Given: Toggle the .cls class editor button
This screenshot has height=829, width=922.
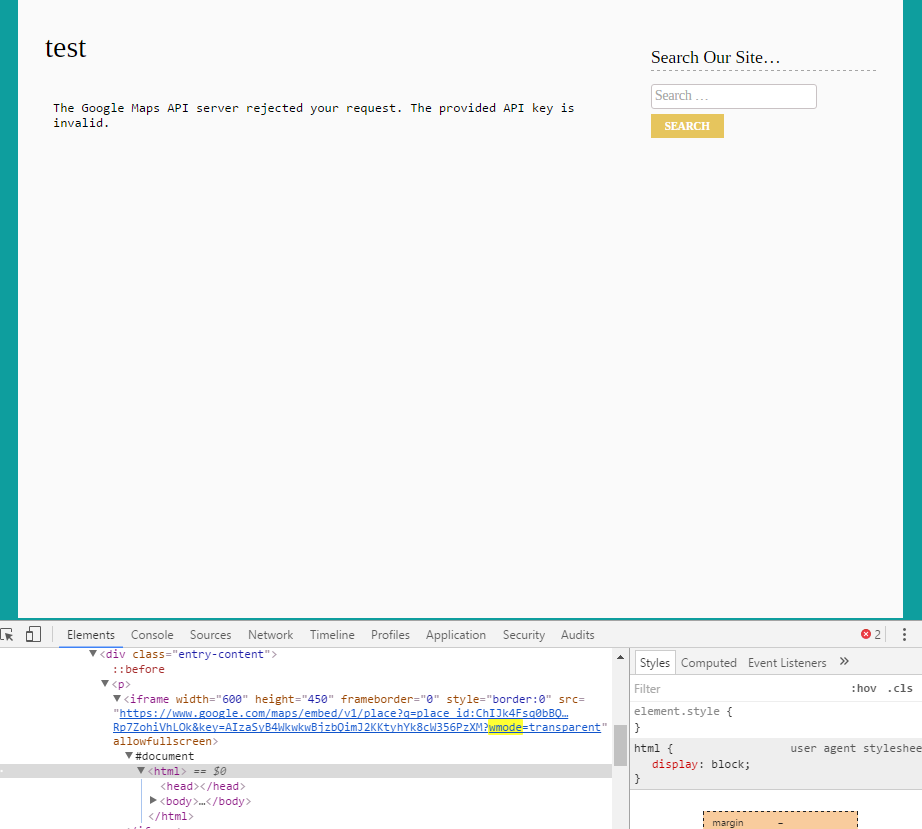Looking at the screenshot, I should (x=900, y=688).
